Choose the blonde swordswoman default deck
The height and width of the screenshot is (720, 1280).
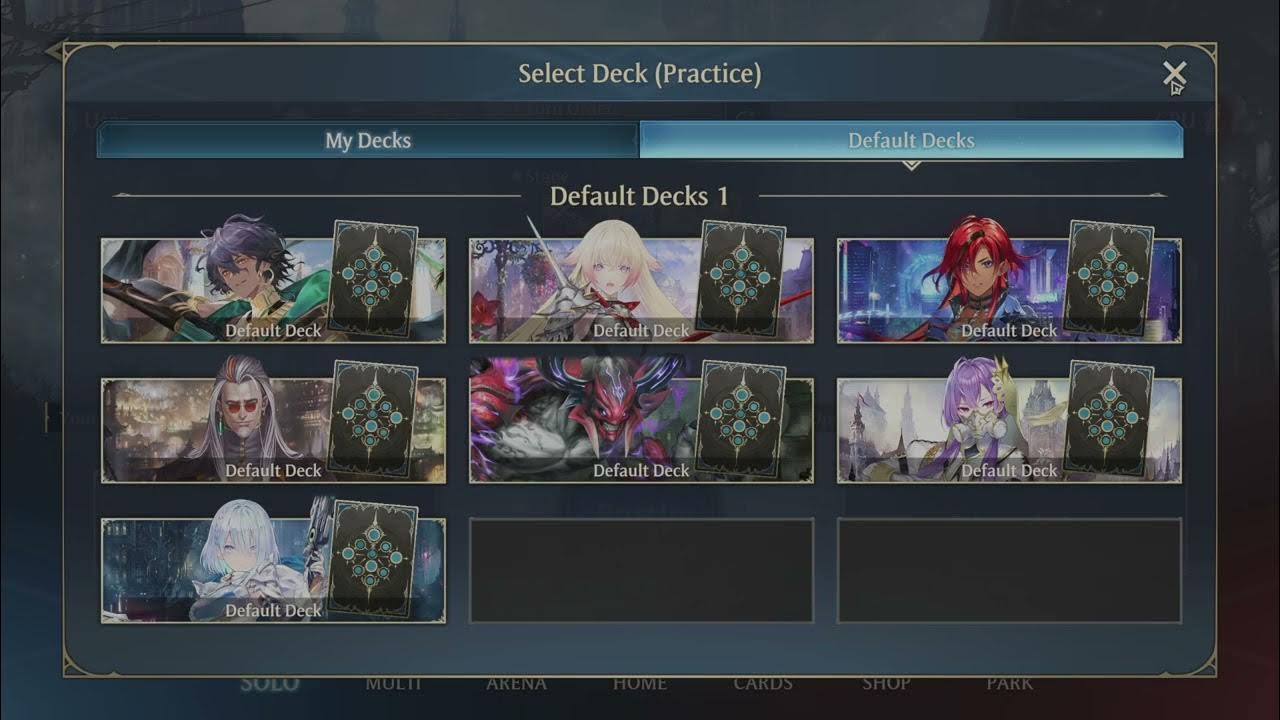pyautogui.click(x=641, y=290)
